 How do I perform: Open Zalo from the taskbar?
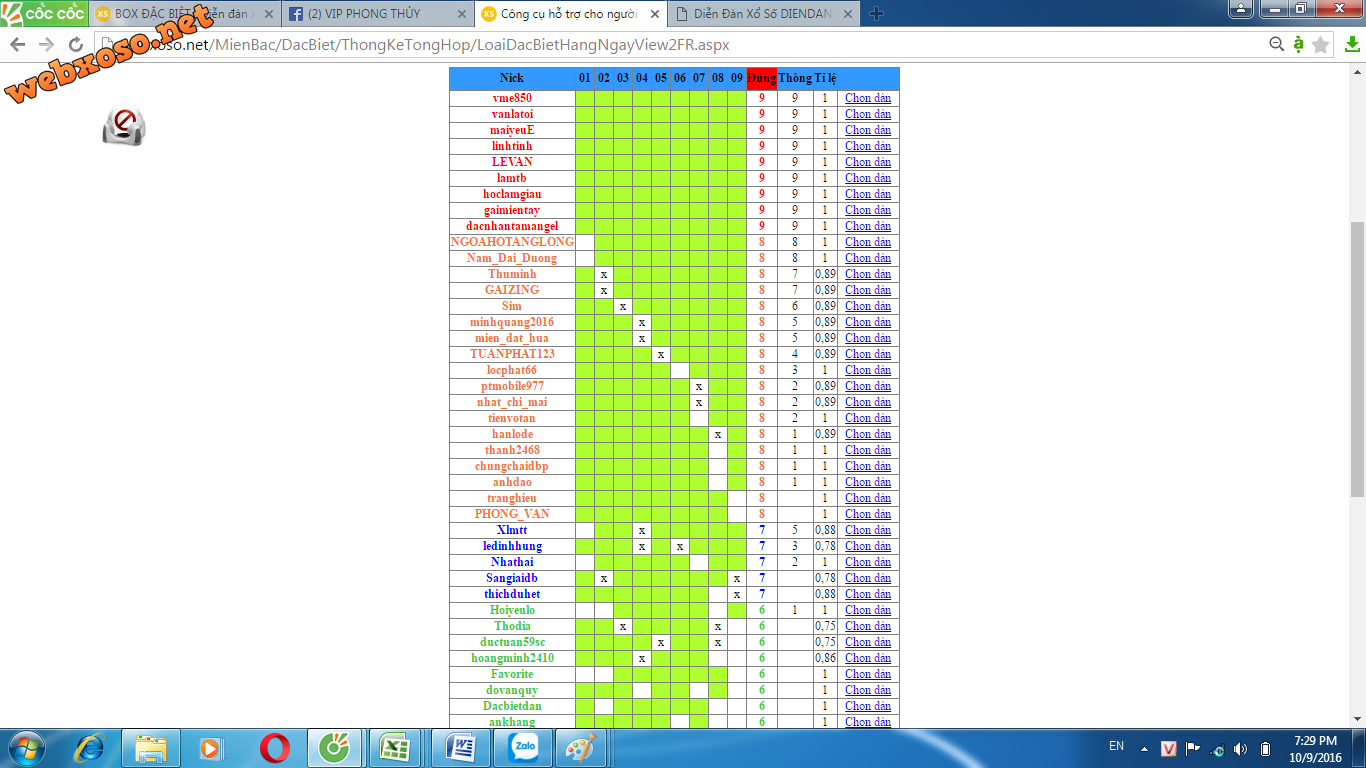(523, 748)
